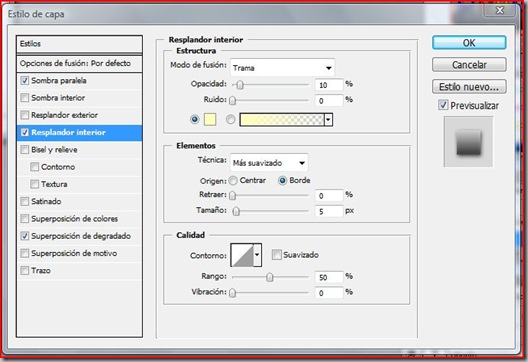Open the Modo de fusión dropdown
Screen dimensions: 528x362
(x=282, y=68)
